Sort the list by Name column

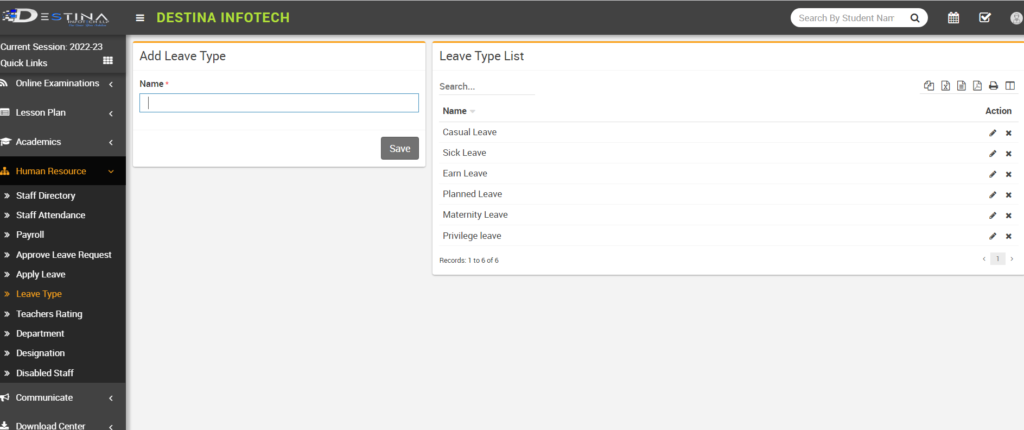click(456, 111)
